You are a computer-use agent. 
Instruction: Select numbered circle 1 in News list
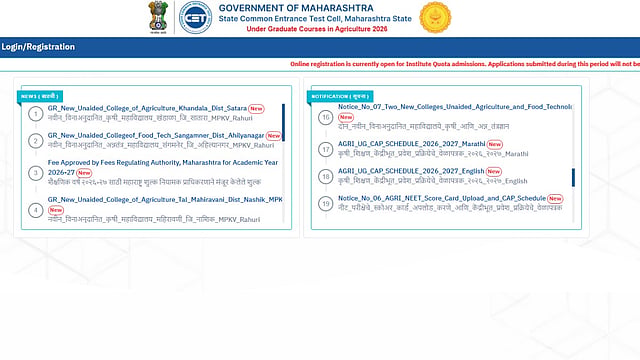[36, 113]
